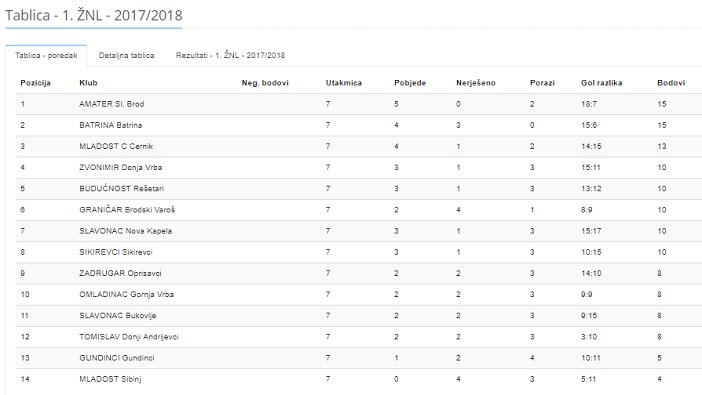Click ZADRUGAR Oprisavci in the standings
This screenshot has height=395, width=702.
(x=120, y=273)
